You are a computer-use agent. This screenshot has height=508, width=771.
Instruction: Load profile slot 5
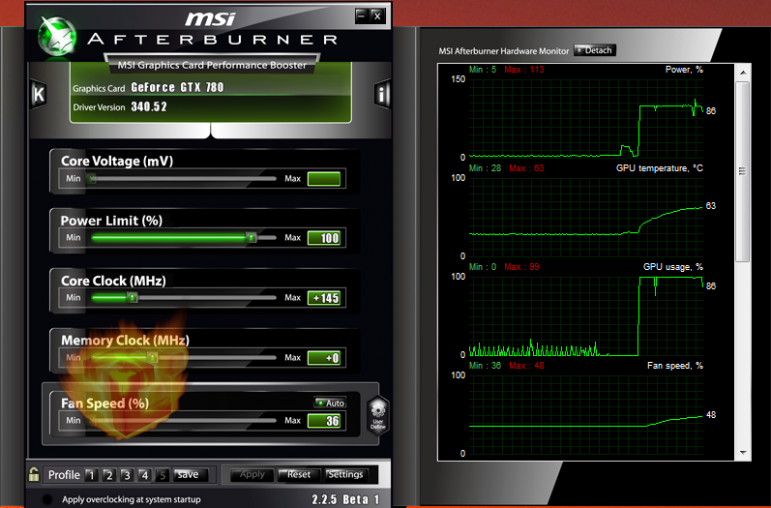(162, 475)
